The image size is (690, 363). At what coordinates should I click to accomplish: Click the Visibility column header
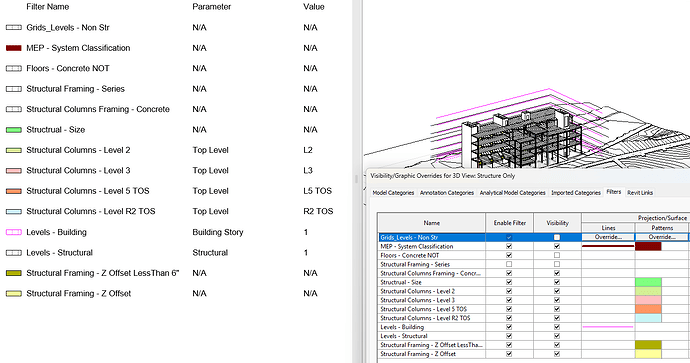(558, 223)
